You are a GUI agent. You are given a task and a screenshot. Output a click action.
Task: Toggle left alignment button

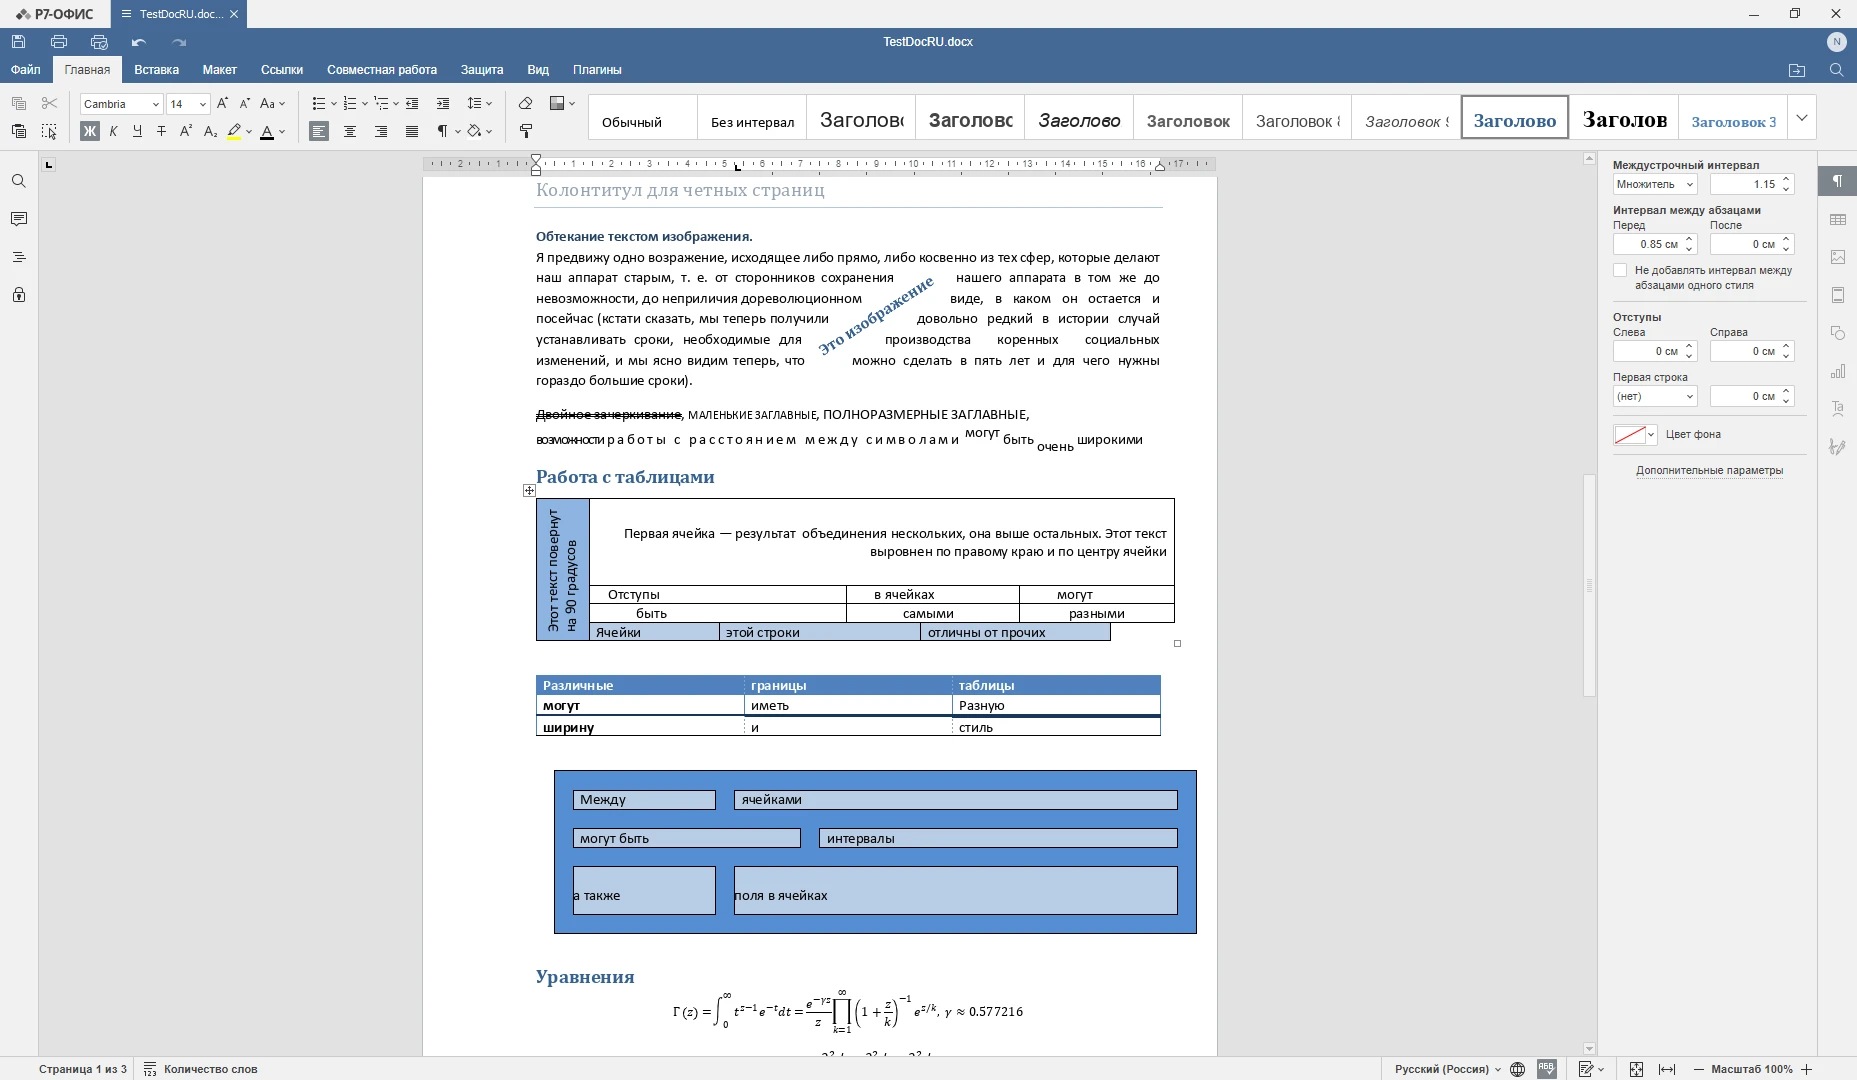click(319, 131)
